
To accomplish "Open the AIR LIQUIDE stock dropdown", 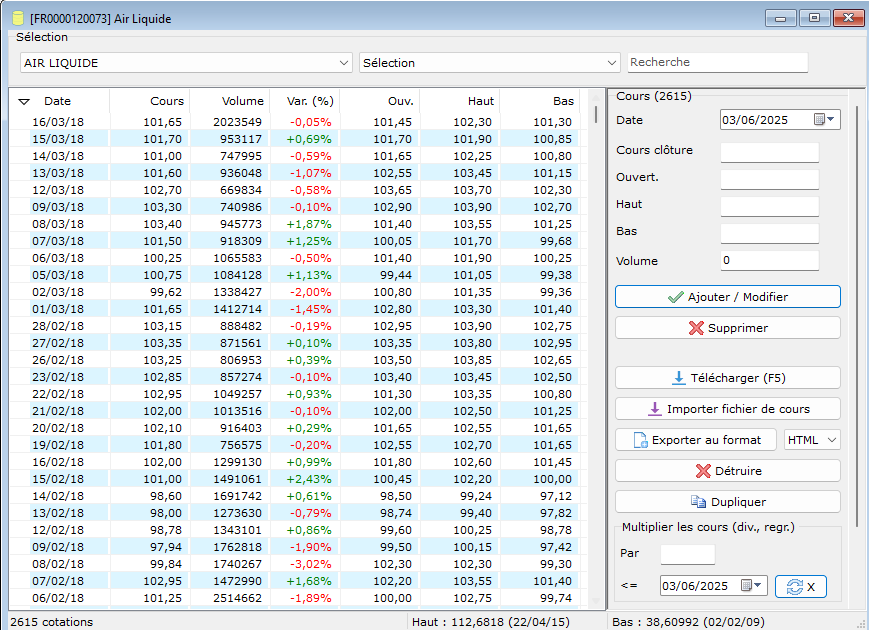I will [x=344, y=63].
